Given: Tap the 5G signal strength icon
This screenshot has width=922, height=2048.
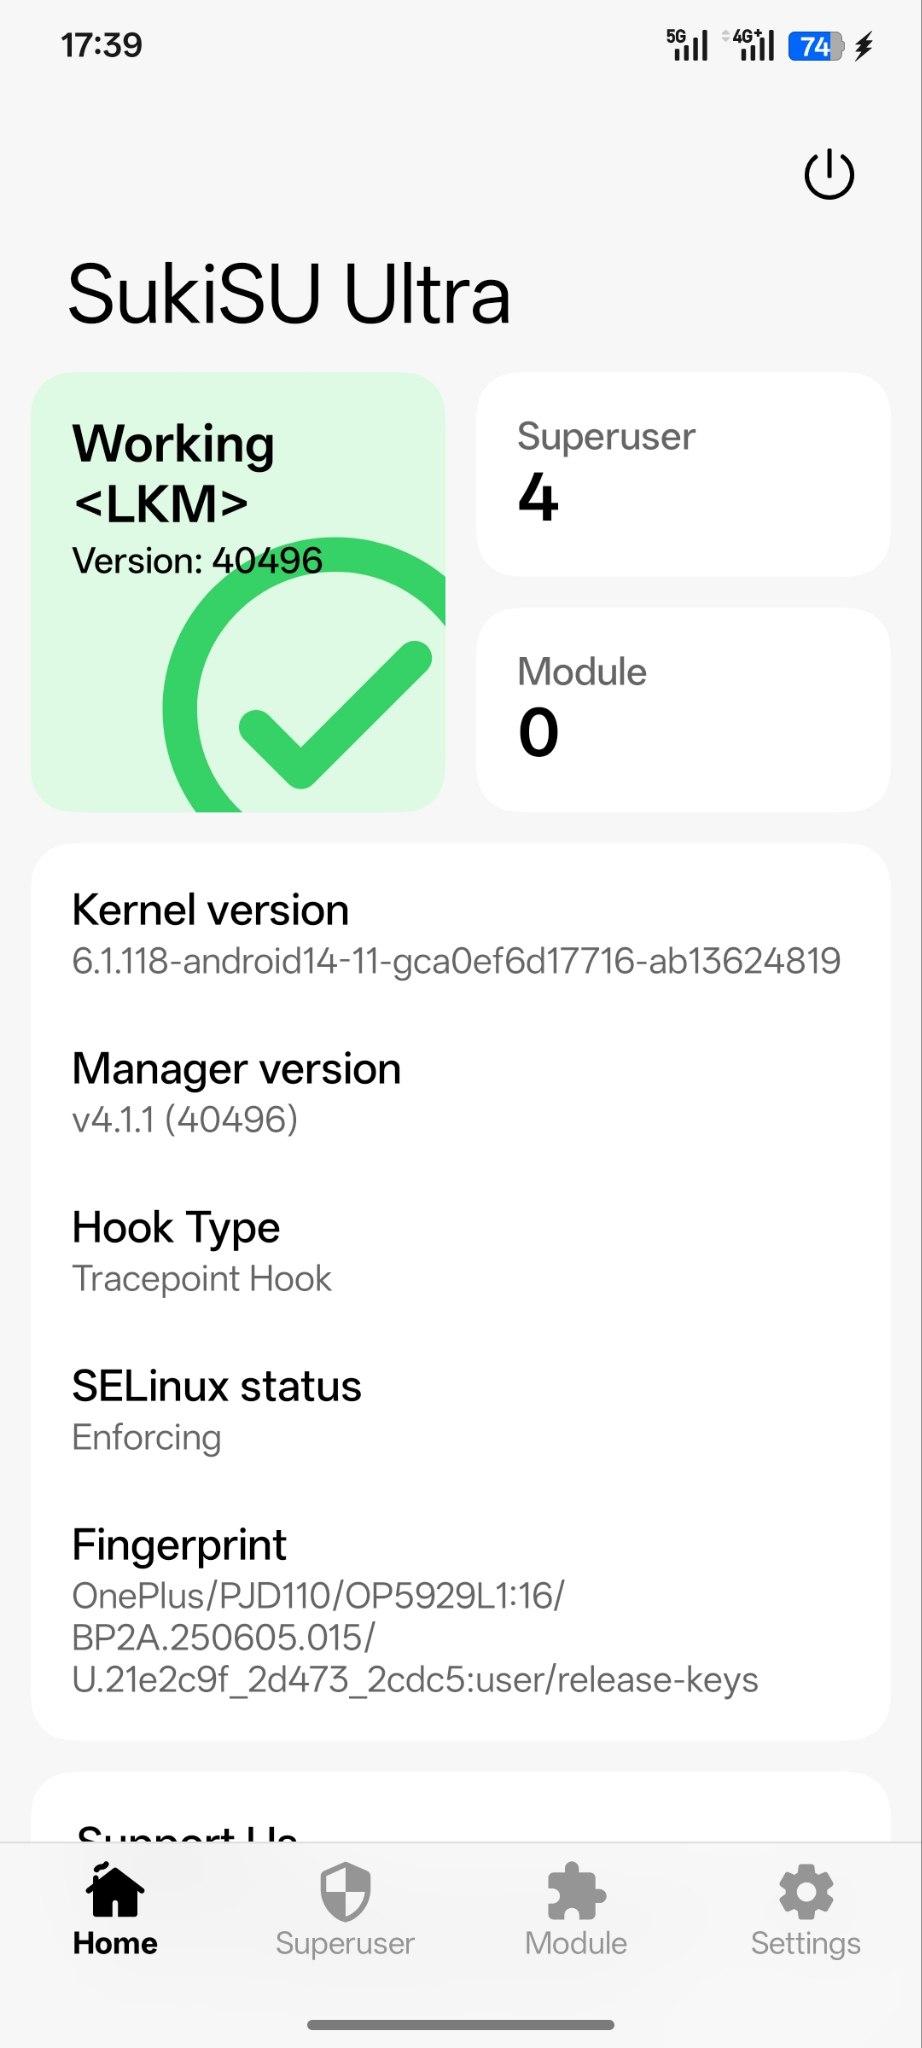Looking at the screenshot, I should tap(688, 45).
